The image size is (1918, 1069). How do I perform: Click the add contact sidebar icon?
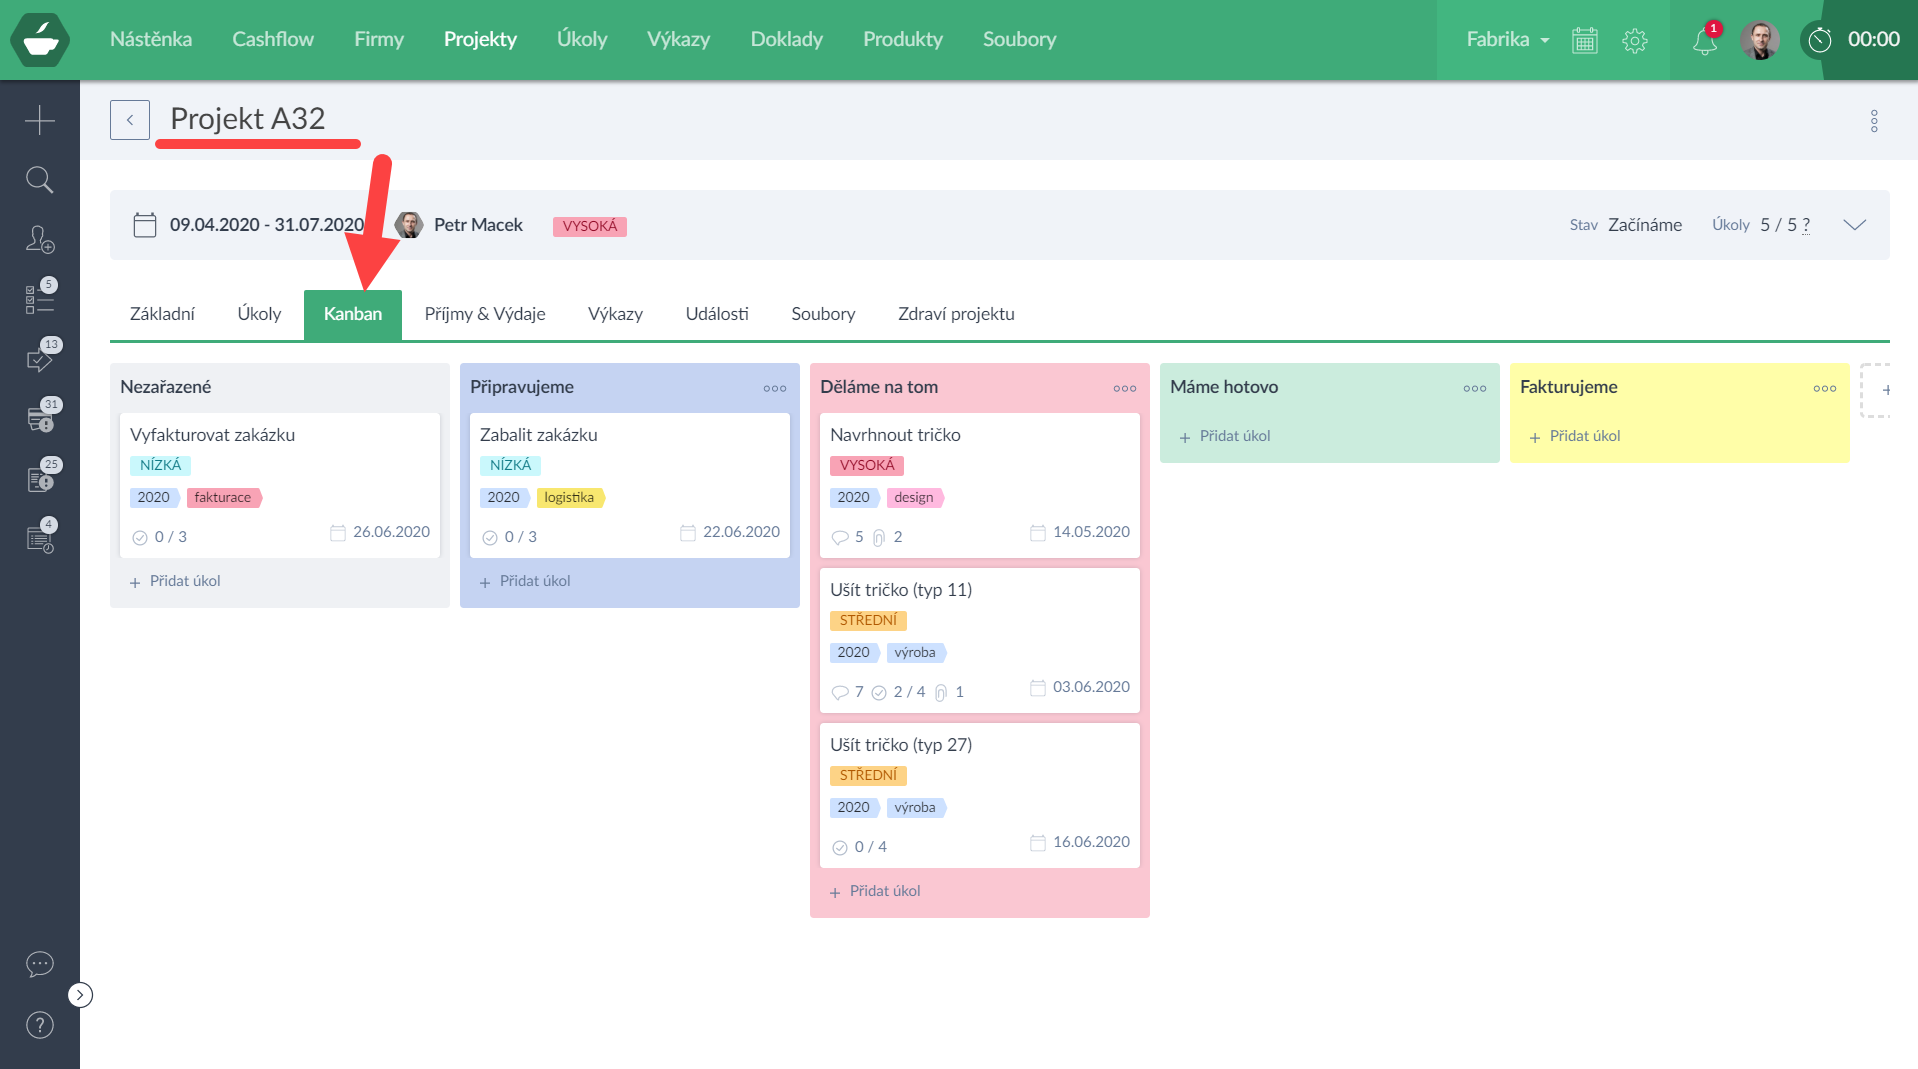(40, 240)
